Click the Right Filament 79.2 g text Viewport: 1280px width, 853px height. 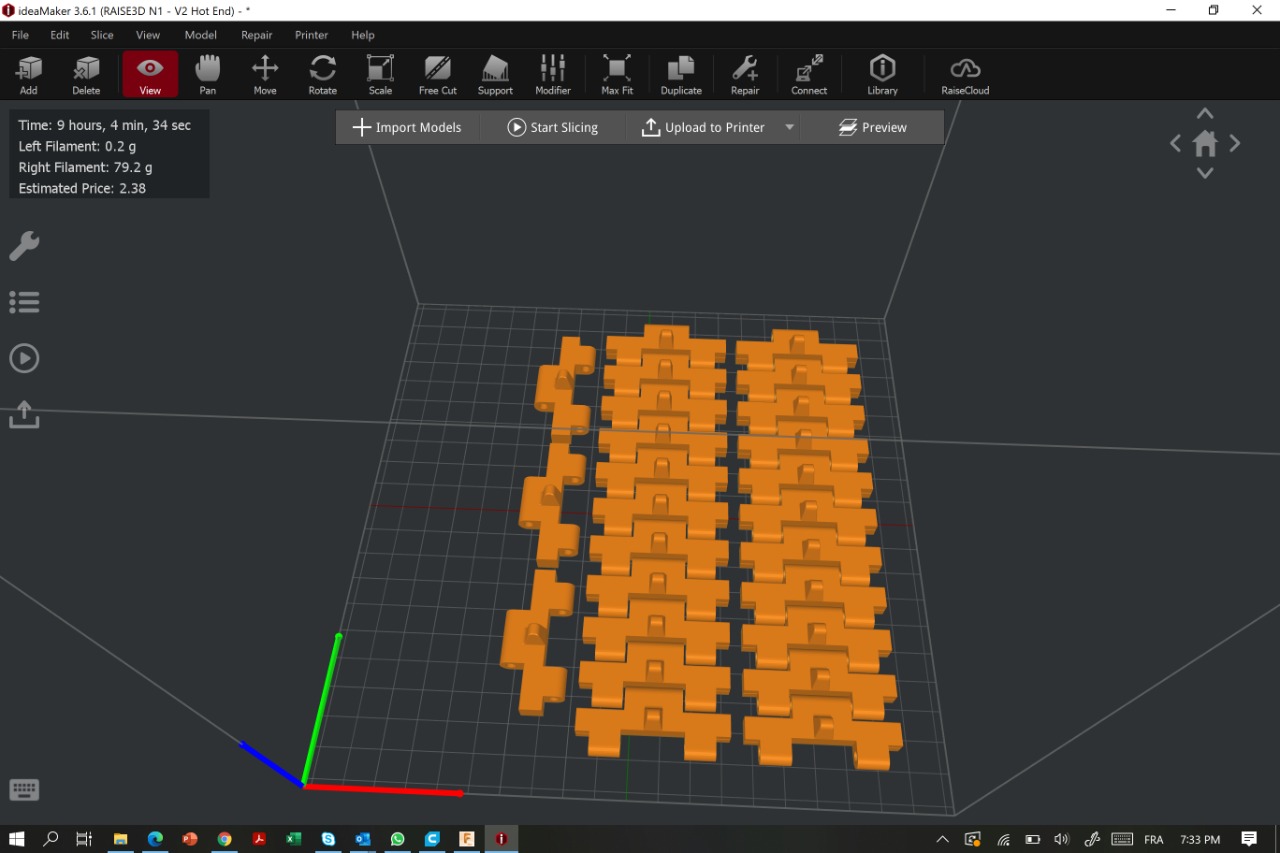tap(85, 167)
